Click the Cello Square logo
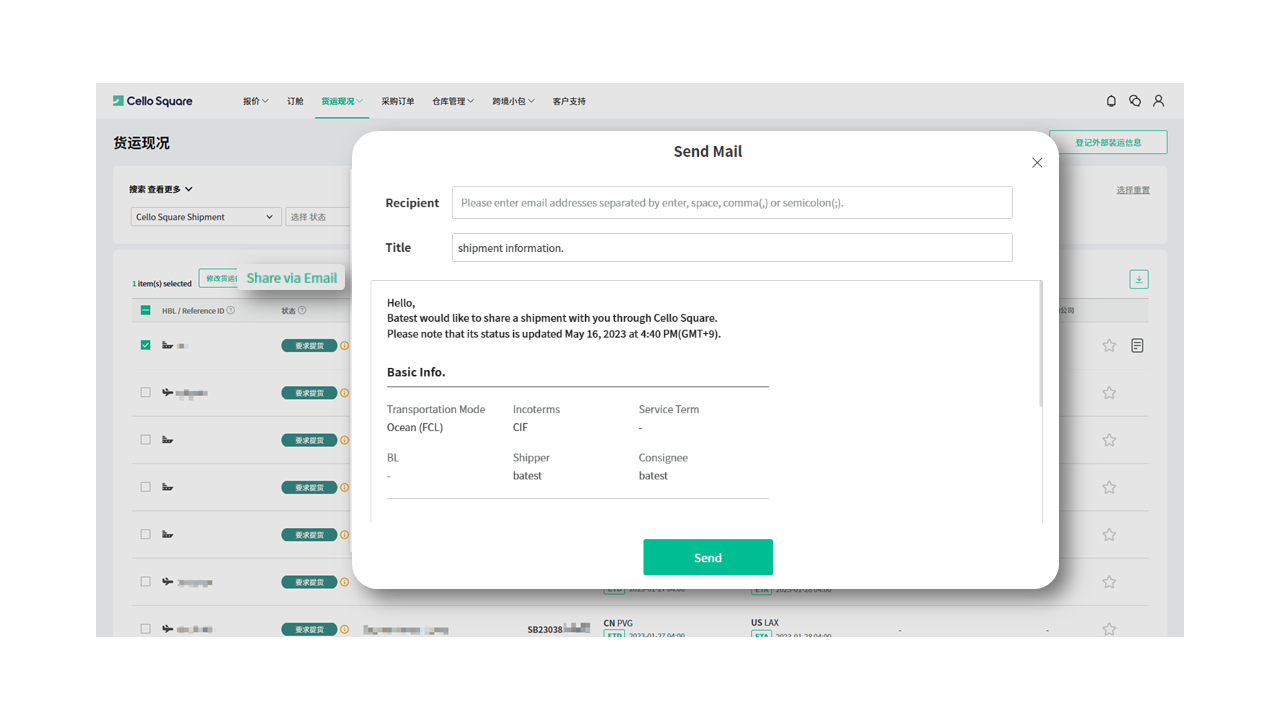This screenshot has height=720, width=1280. pyautogui.click(x=153, y=101)
